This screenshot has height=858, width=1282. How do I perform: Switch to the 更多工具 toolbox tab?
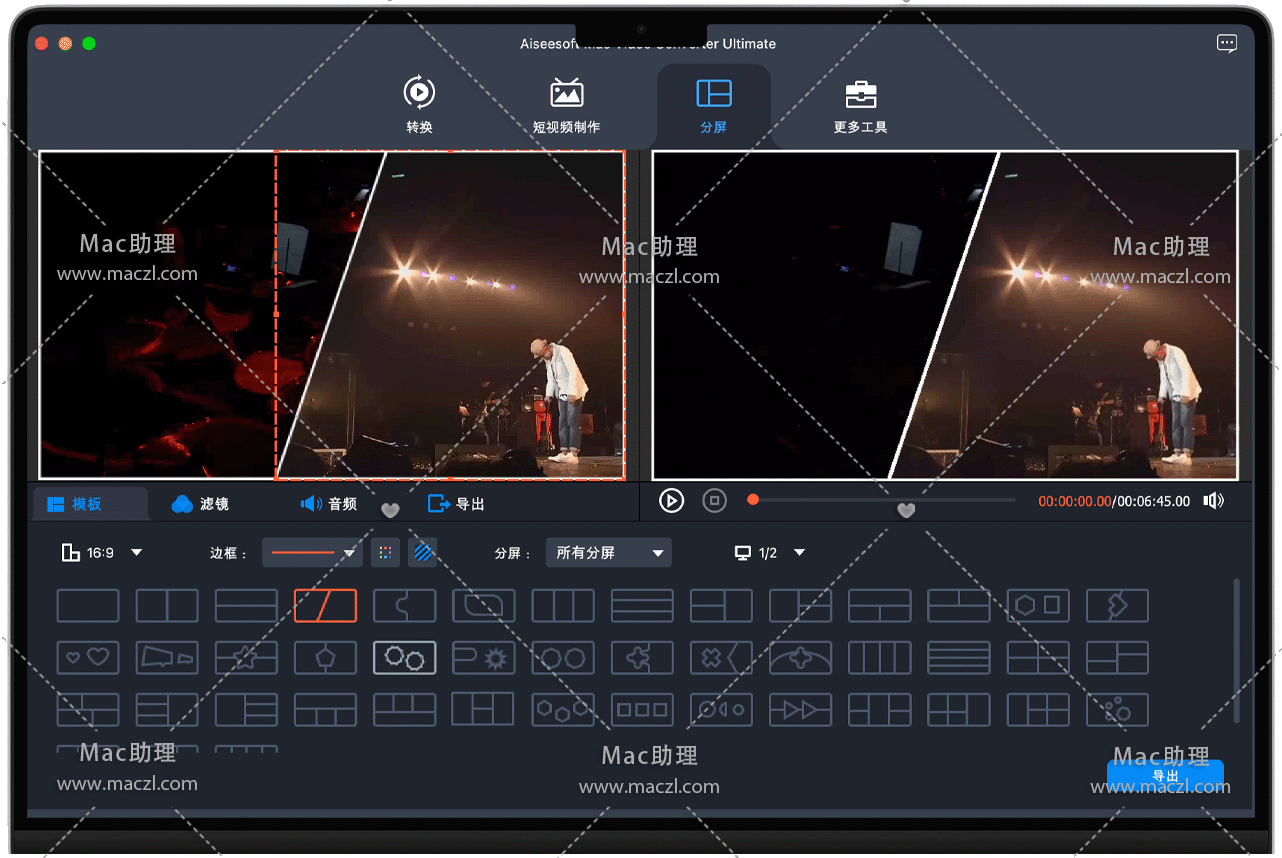(860, 105)
